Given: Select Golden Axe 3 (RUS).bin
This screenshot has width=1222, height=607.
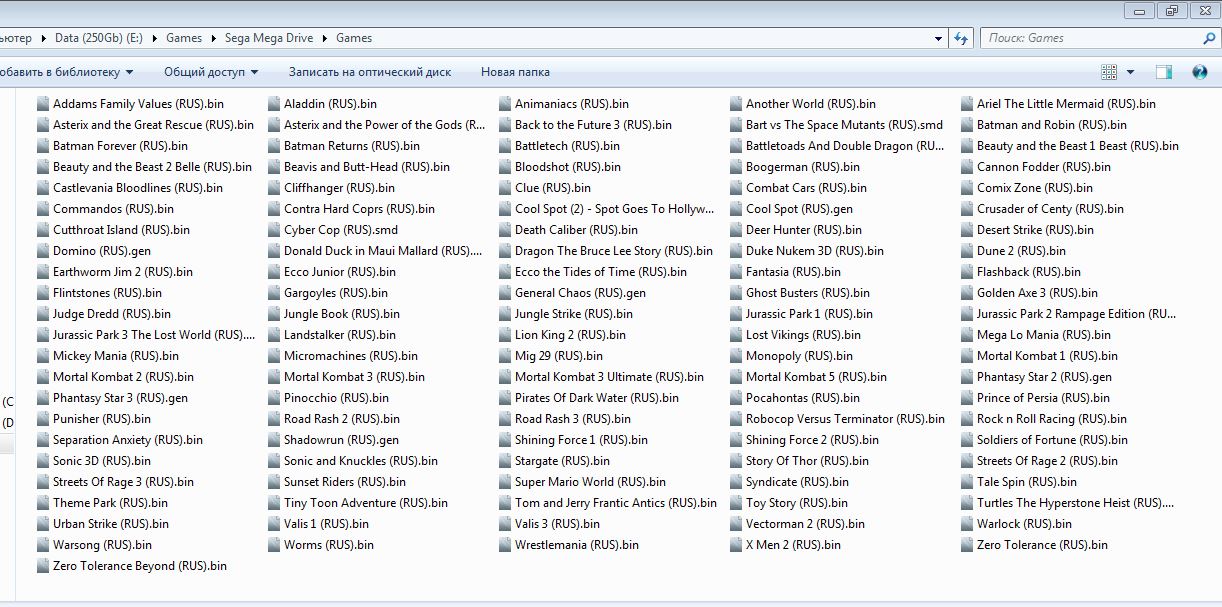Looking at the screenshot, I should pos(1029,293).
